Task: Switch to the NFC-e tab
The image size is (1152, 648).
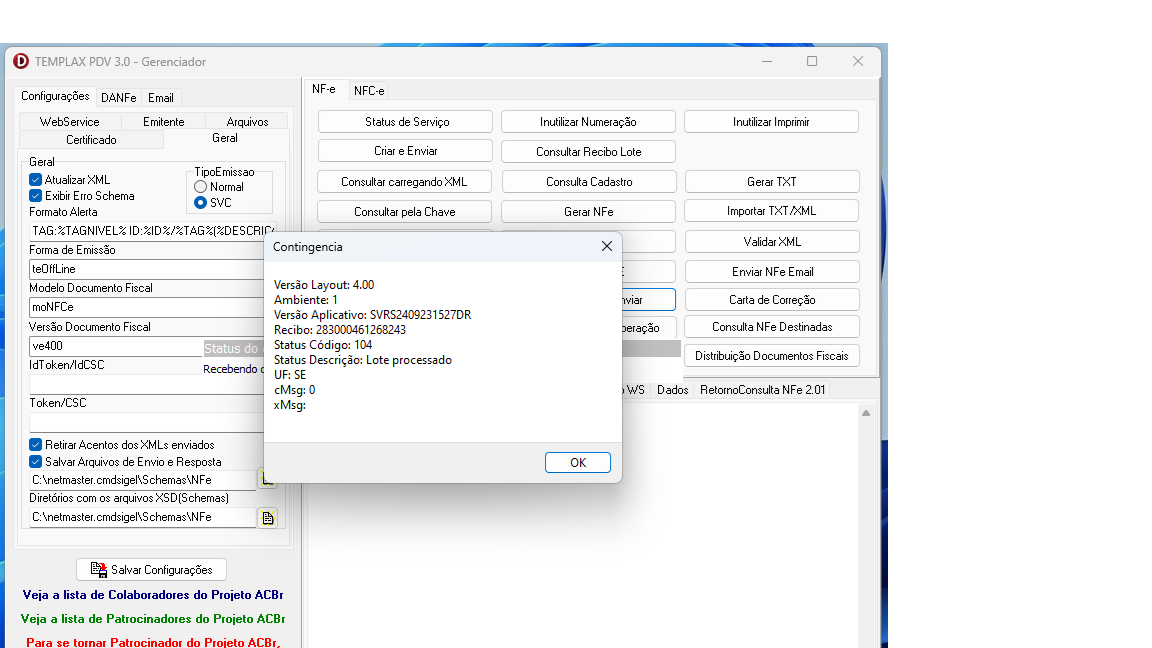Action: point(369,91)
